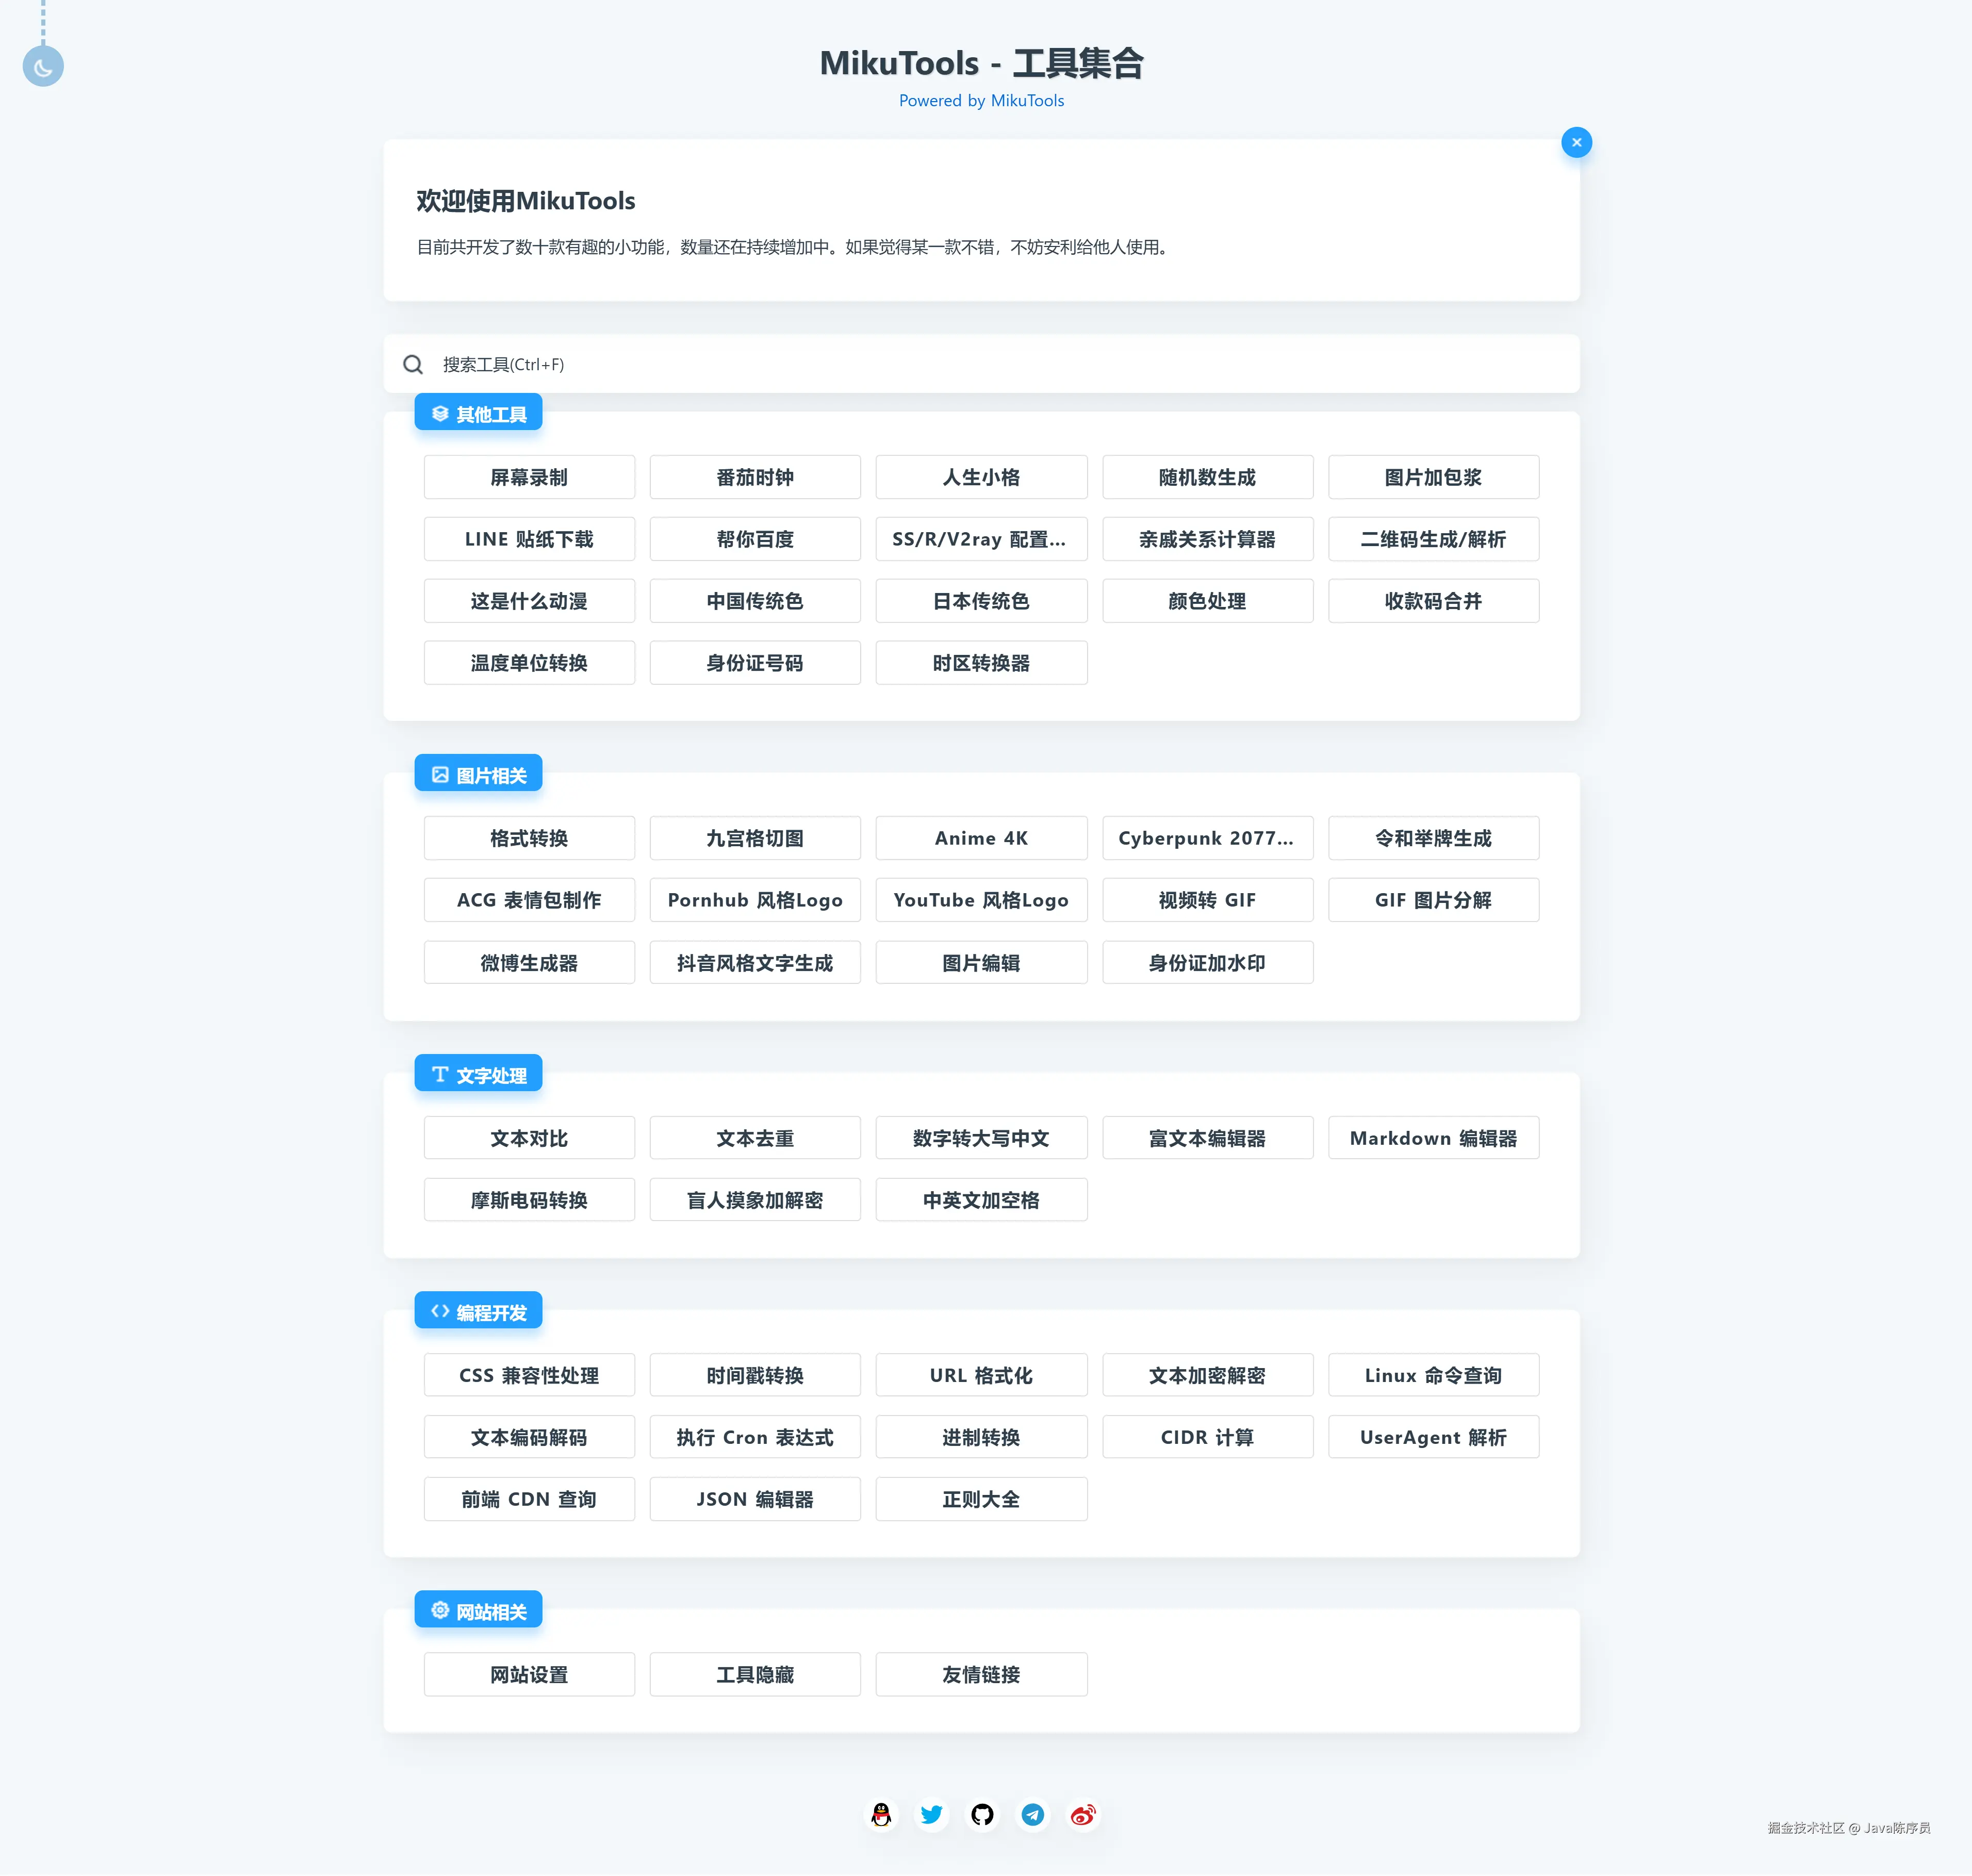Image resolution: width=1972 pixels, height=1876 pixels.
Task: Open the 中国传统色 color tool
Action: tap(754, 601)
